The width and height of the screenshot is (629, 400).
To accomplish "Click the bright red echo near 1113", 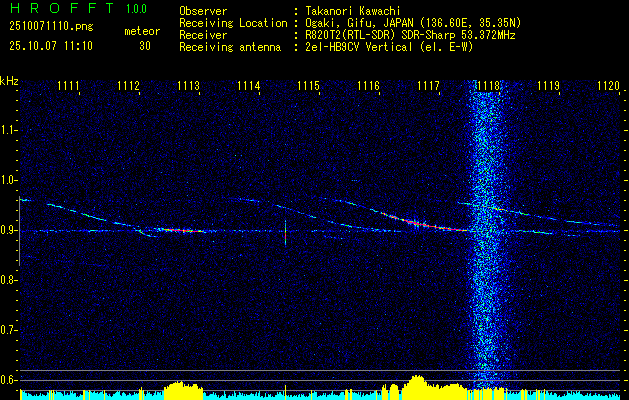I will [x=183, y=230].
